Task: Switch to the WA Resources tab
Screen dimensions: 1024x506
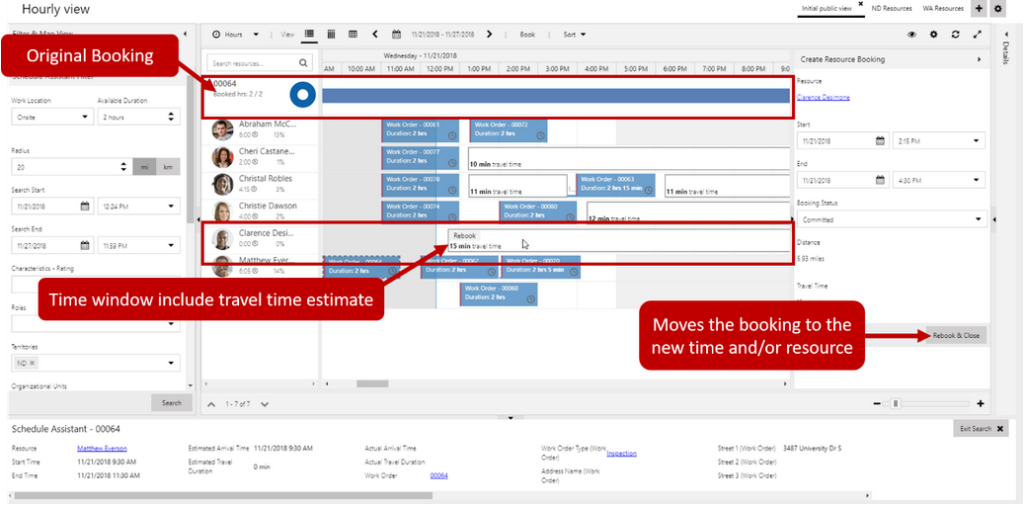Action: coord(941,8)
